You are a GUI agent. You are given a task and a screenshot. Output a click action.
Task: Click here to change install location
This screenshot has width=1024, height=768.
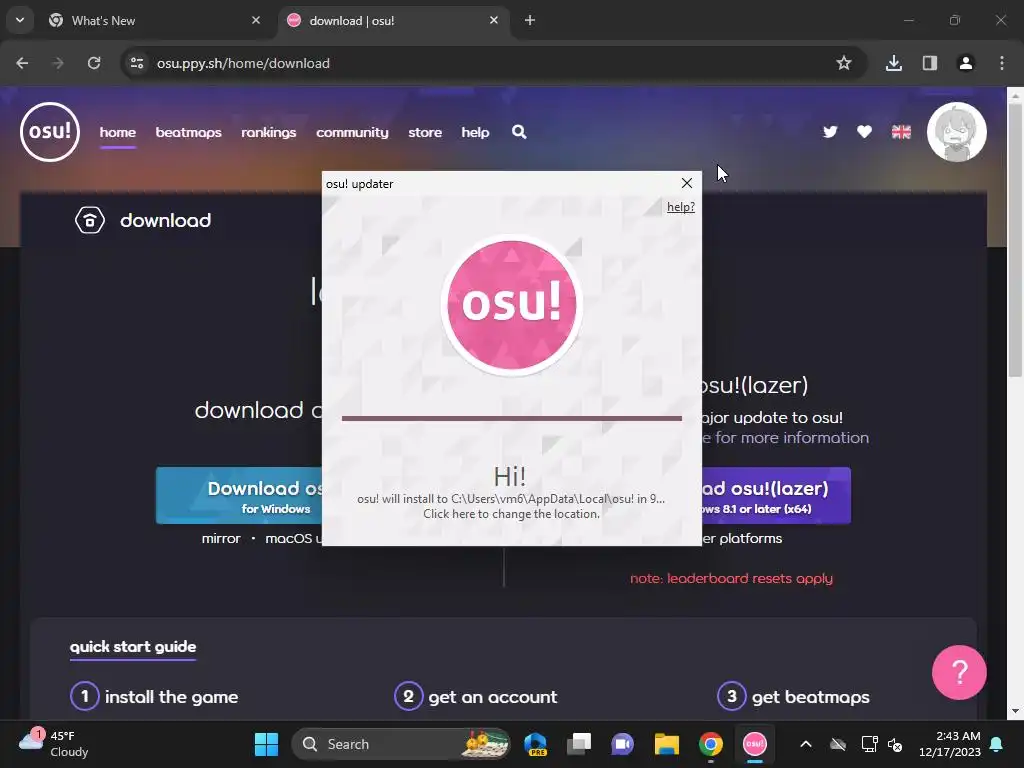511,514
